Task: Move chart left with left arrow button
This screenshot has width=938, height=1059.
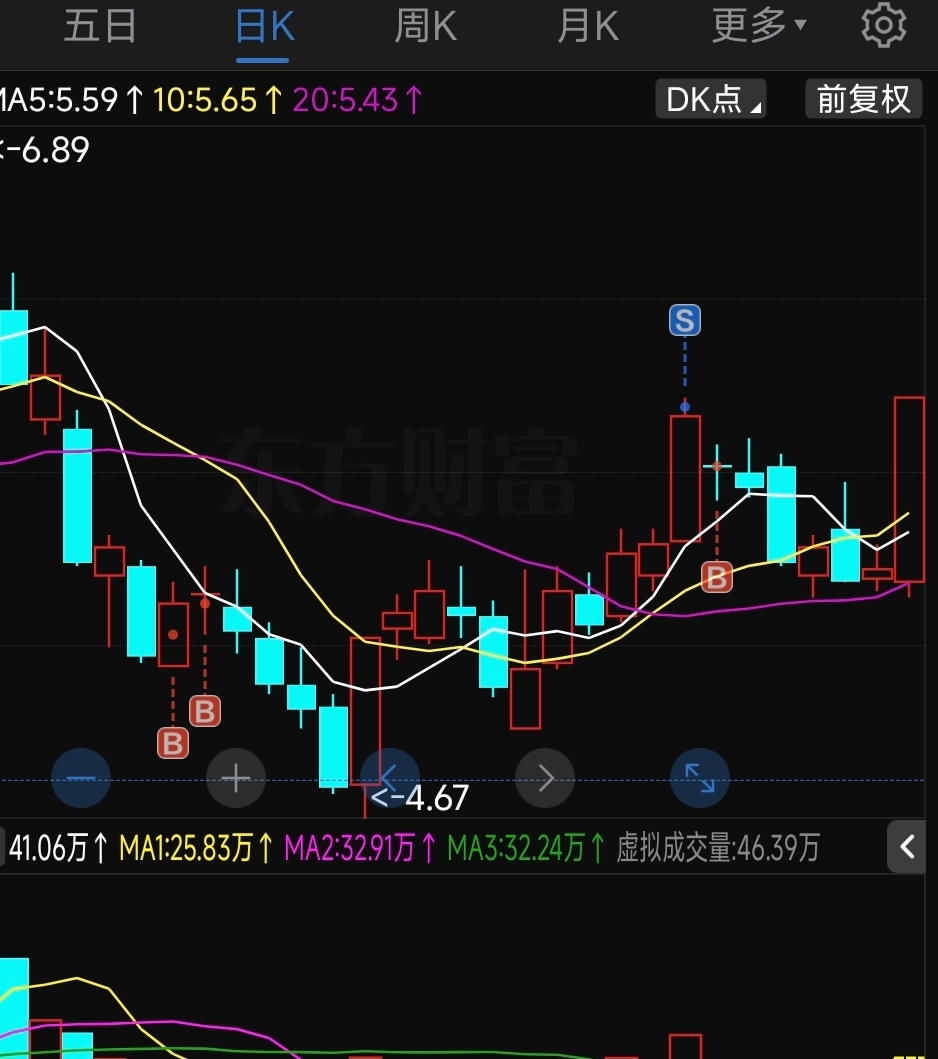Action: 390,778
